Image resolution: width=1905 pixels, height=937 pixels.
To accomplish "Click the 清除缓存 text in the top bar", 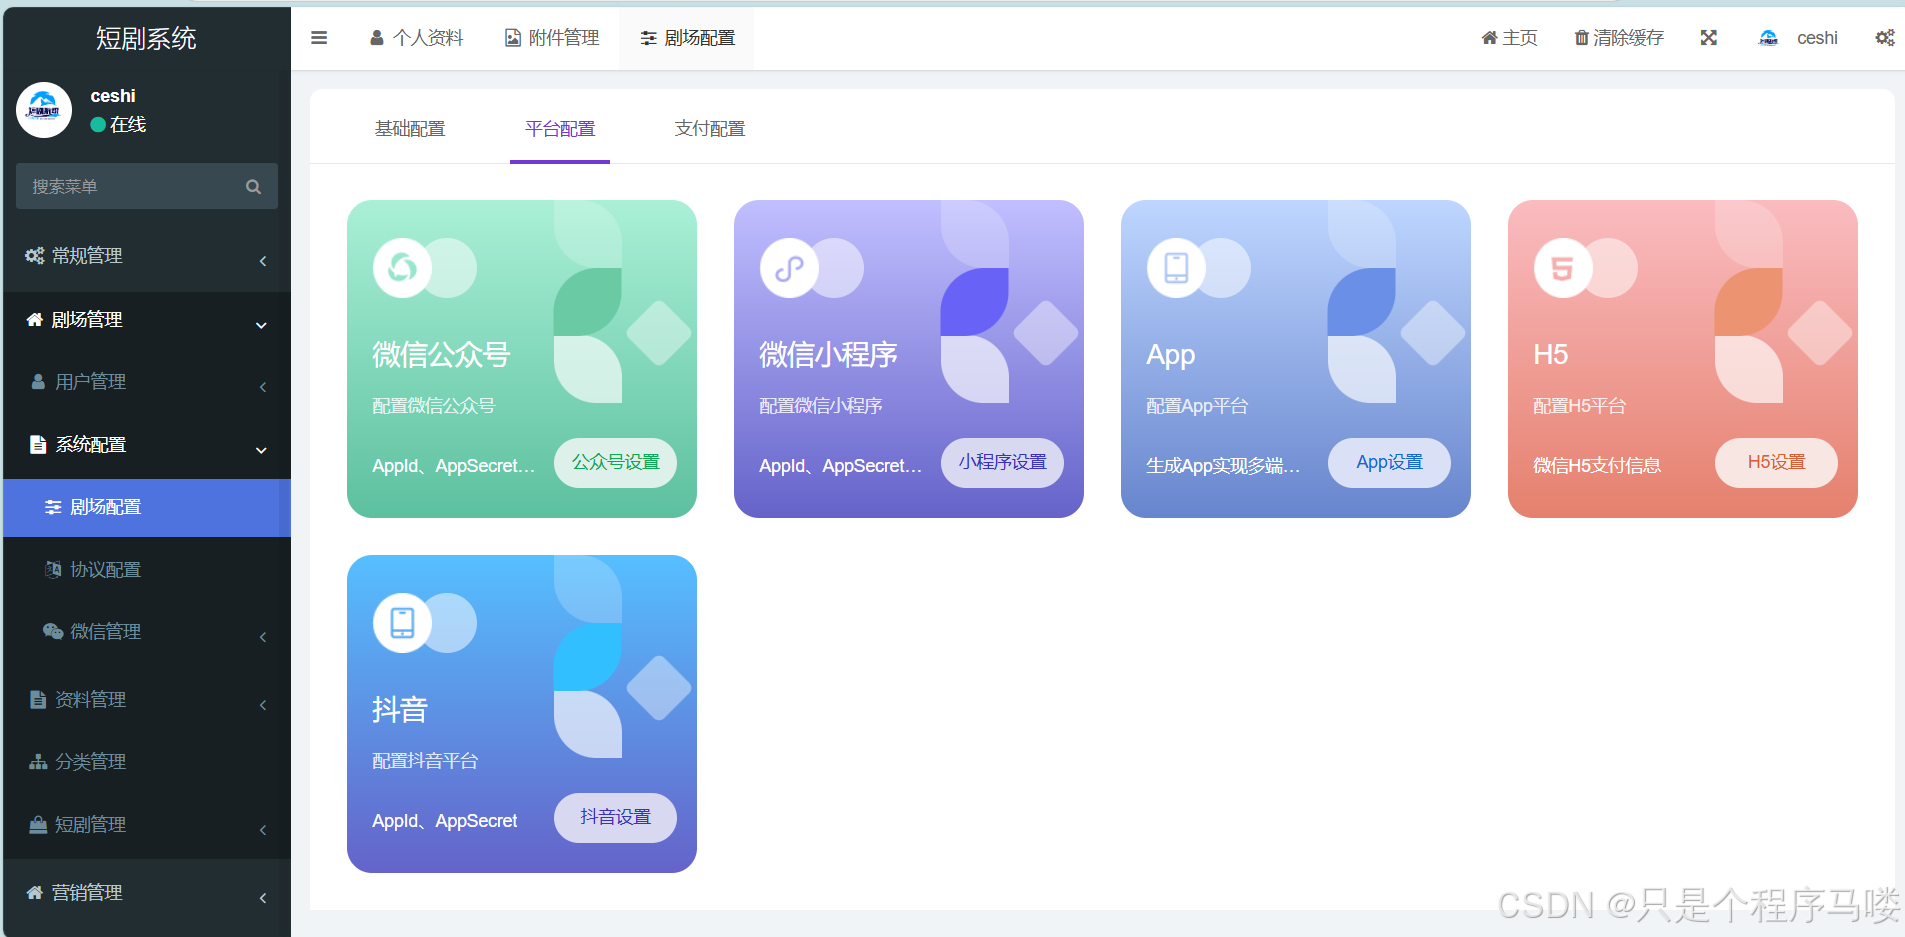I will point(1628,38).
